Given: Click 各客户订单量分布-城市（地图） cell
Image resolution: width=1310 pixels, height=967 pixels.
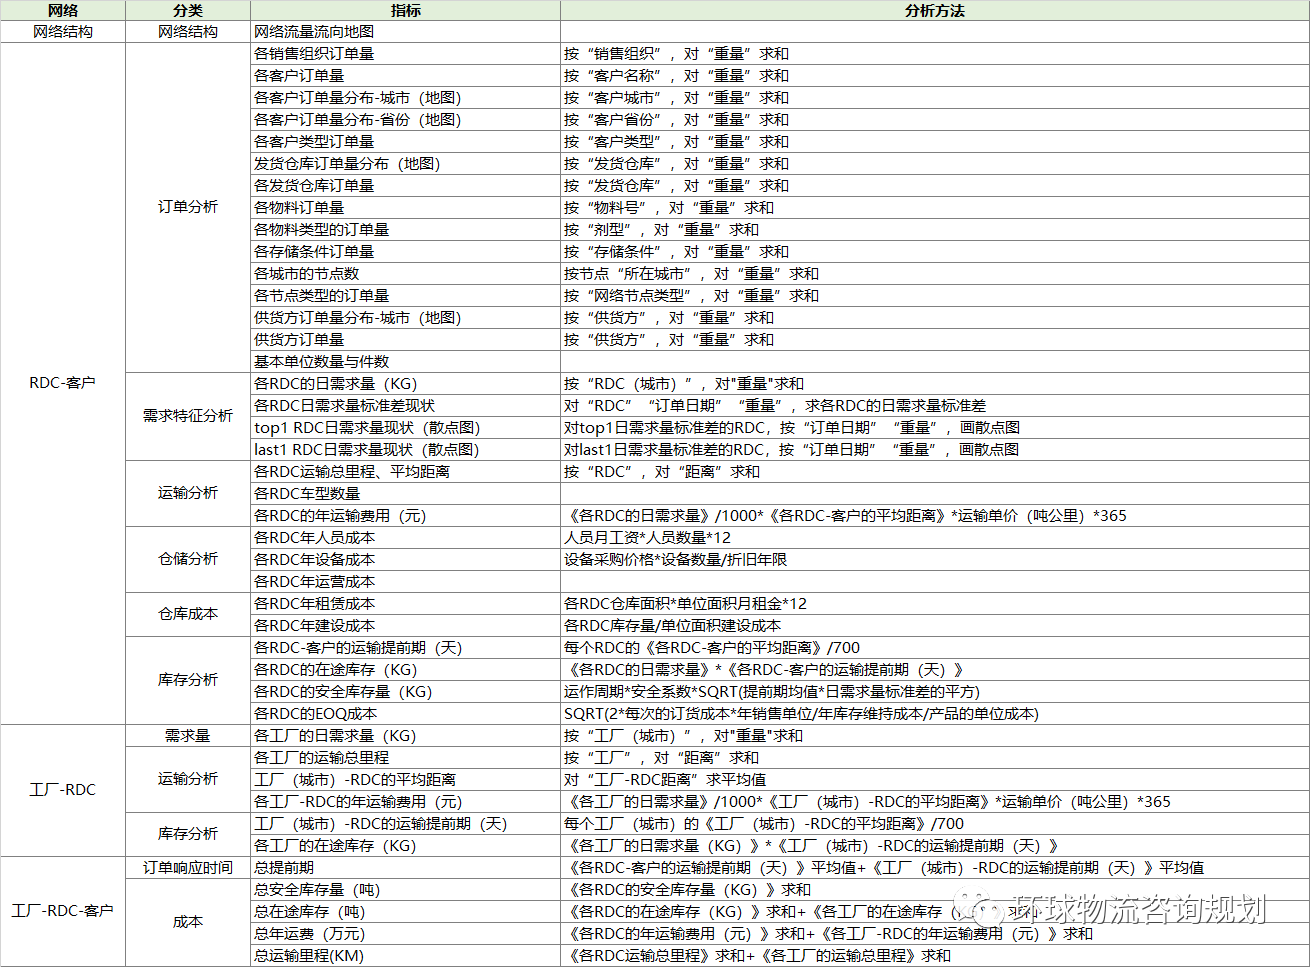Looking at the screenshot, I should click(405, 97).
